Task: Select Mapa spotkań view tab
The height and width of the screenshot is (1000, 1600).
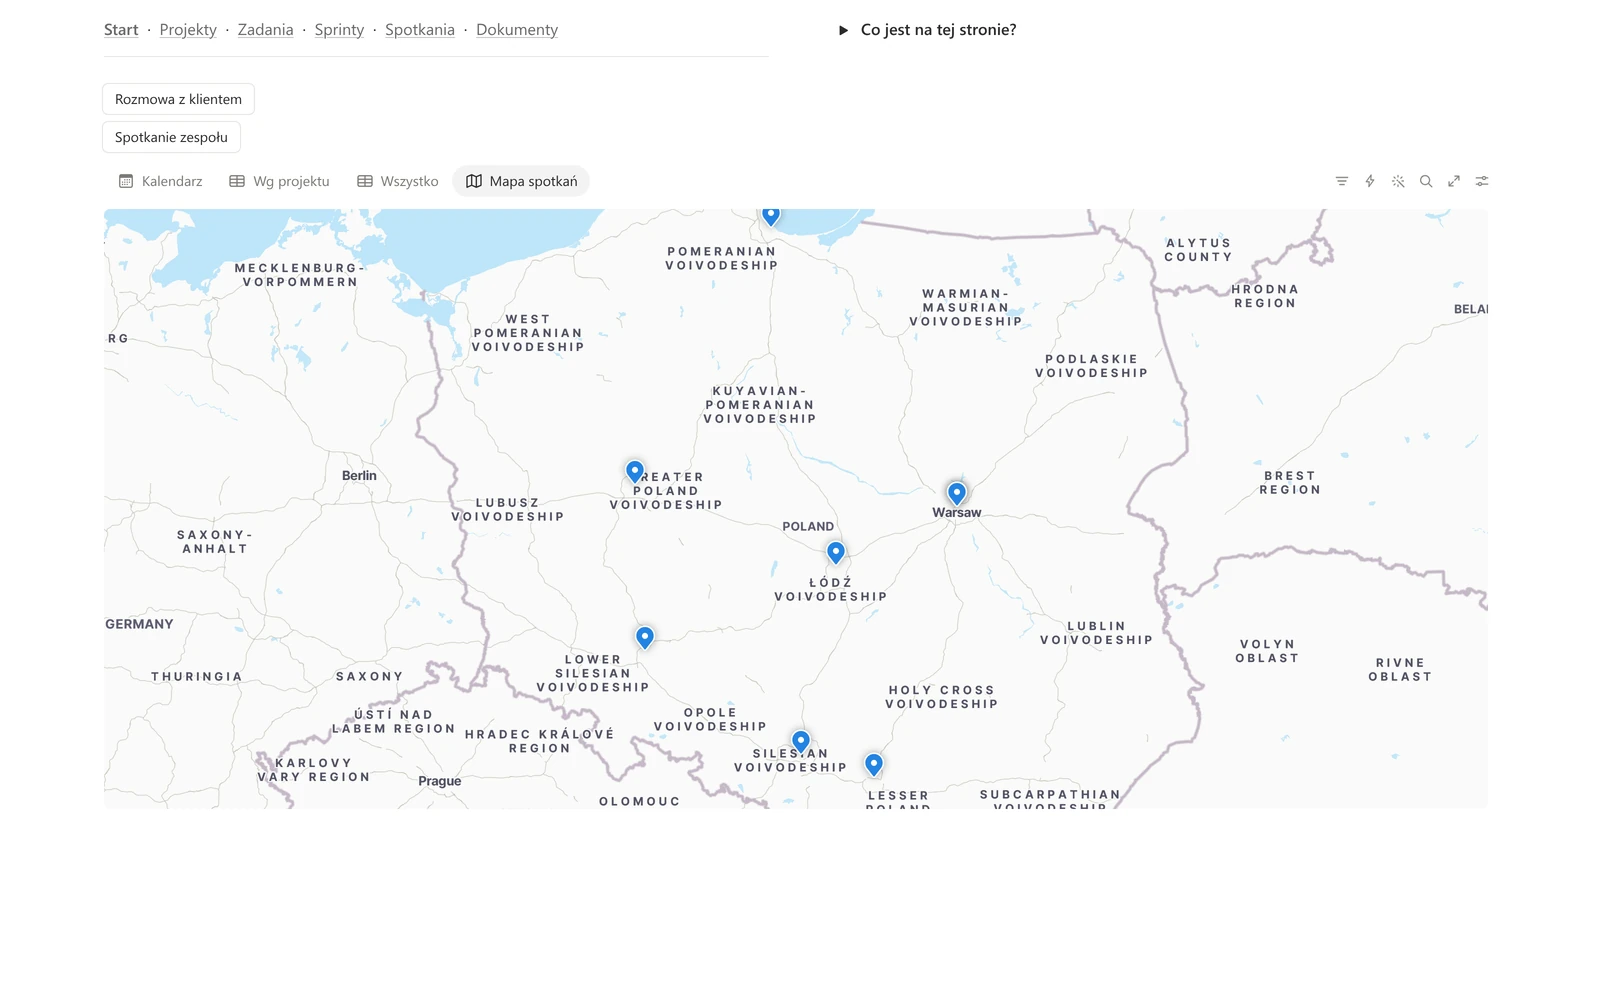Action: [522, 181]
